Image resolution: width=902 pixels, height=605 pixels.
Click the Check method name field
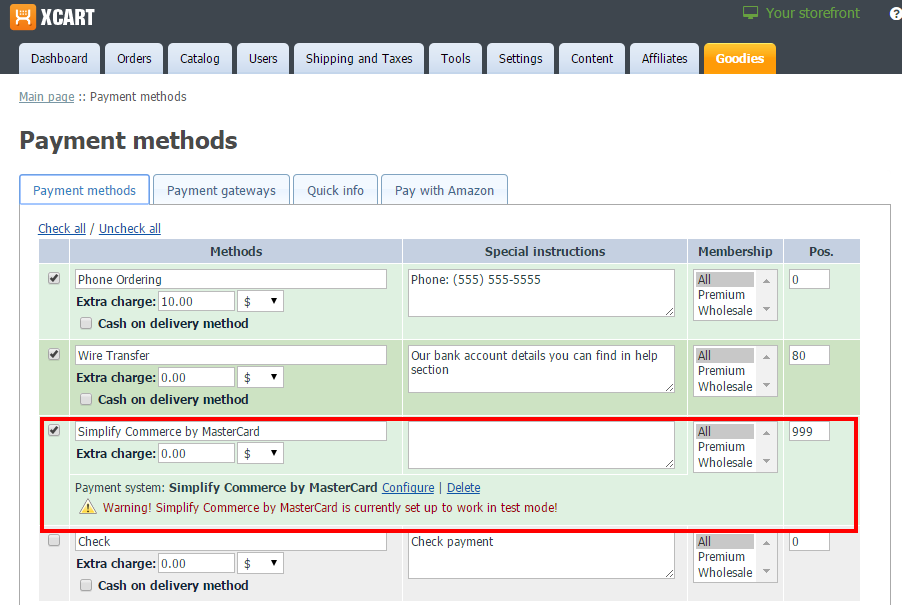coord(231,542)
